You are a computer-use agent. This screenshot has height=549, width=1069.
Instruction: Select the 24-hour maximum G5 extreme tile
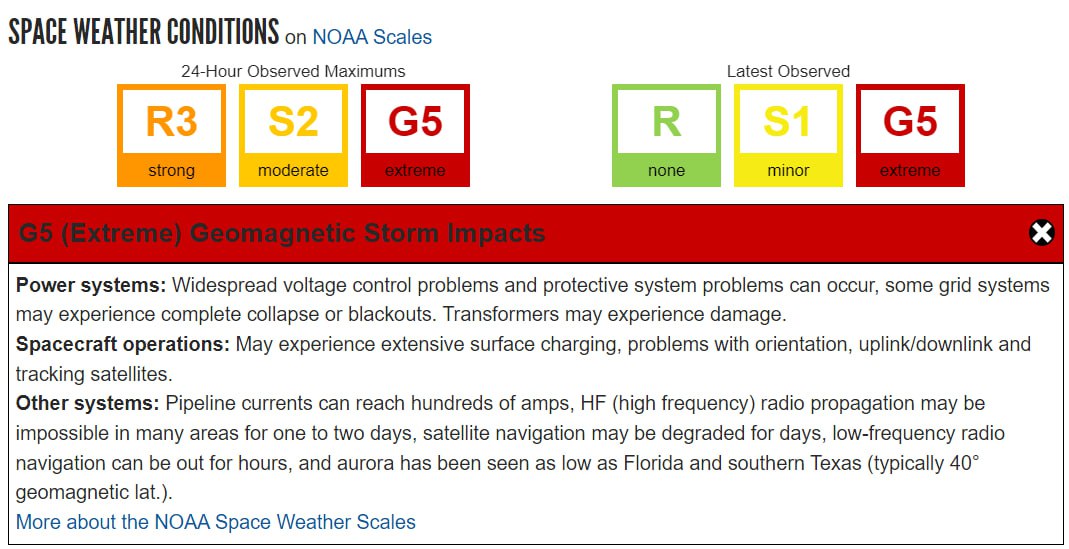tap(415, 135)
